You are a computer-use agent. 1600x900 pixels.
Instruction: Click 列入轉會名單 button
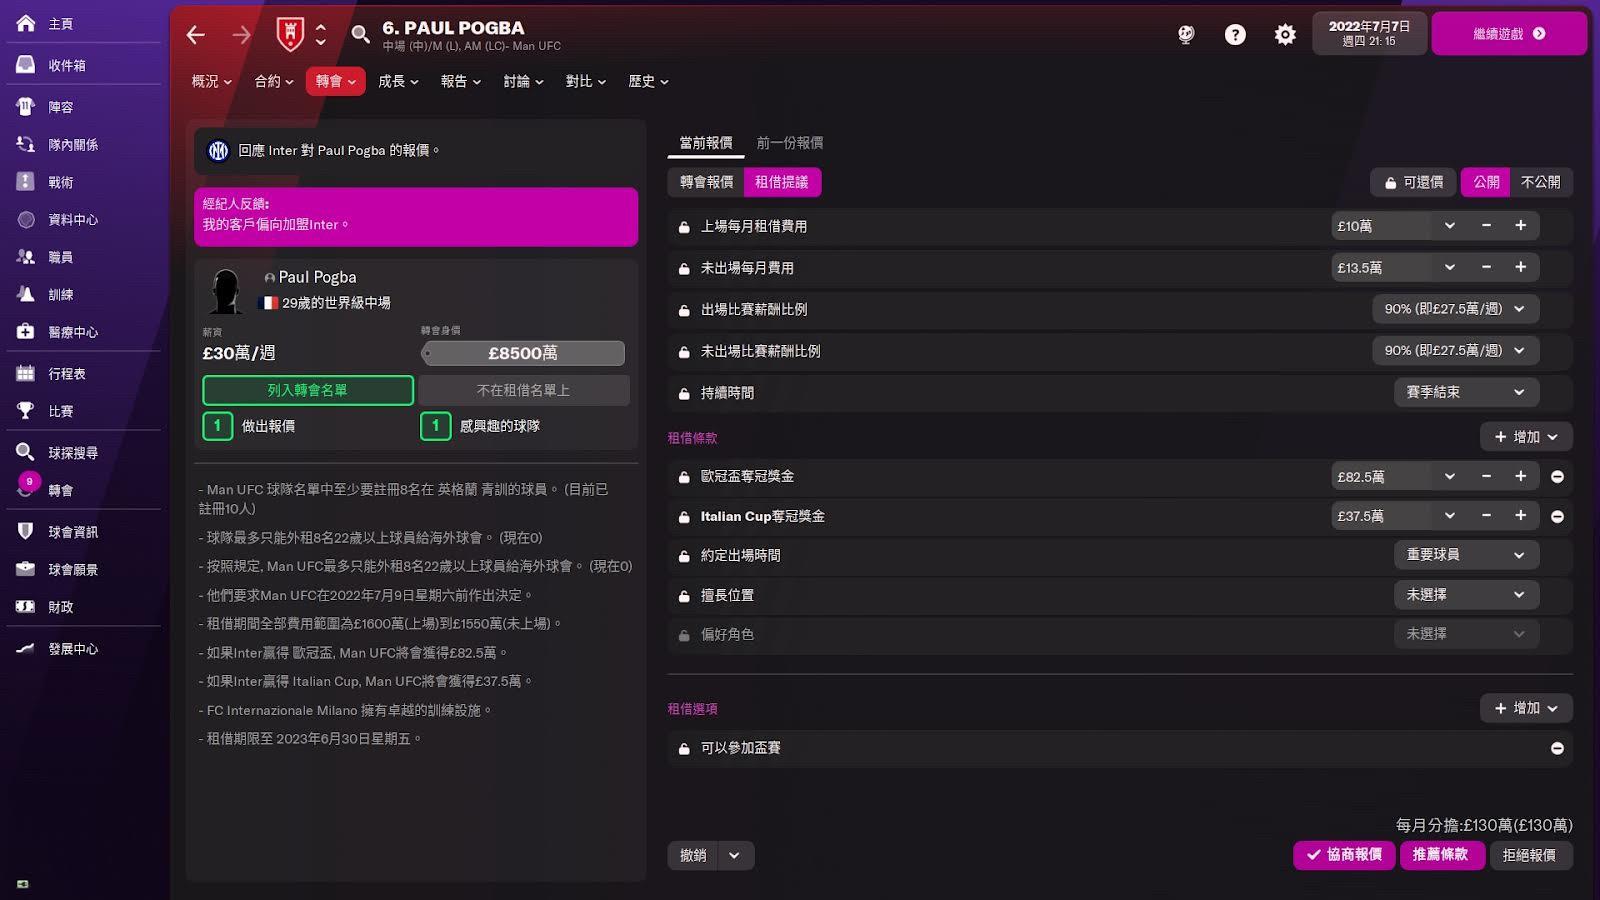point(308,390)
